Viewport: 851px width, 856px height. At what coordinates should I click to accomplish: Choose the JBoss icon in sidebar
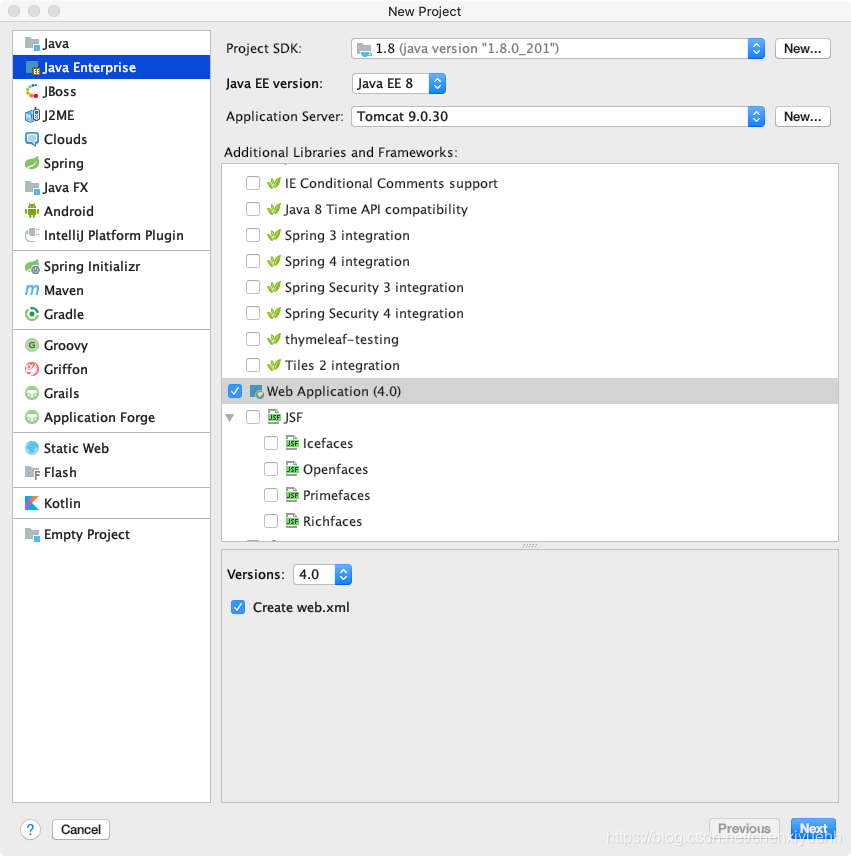(x=32, y=92)
